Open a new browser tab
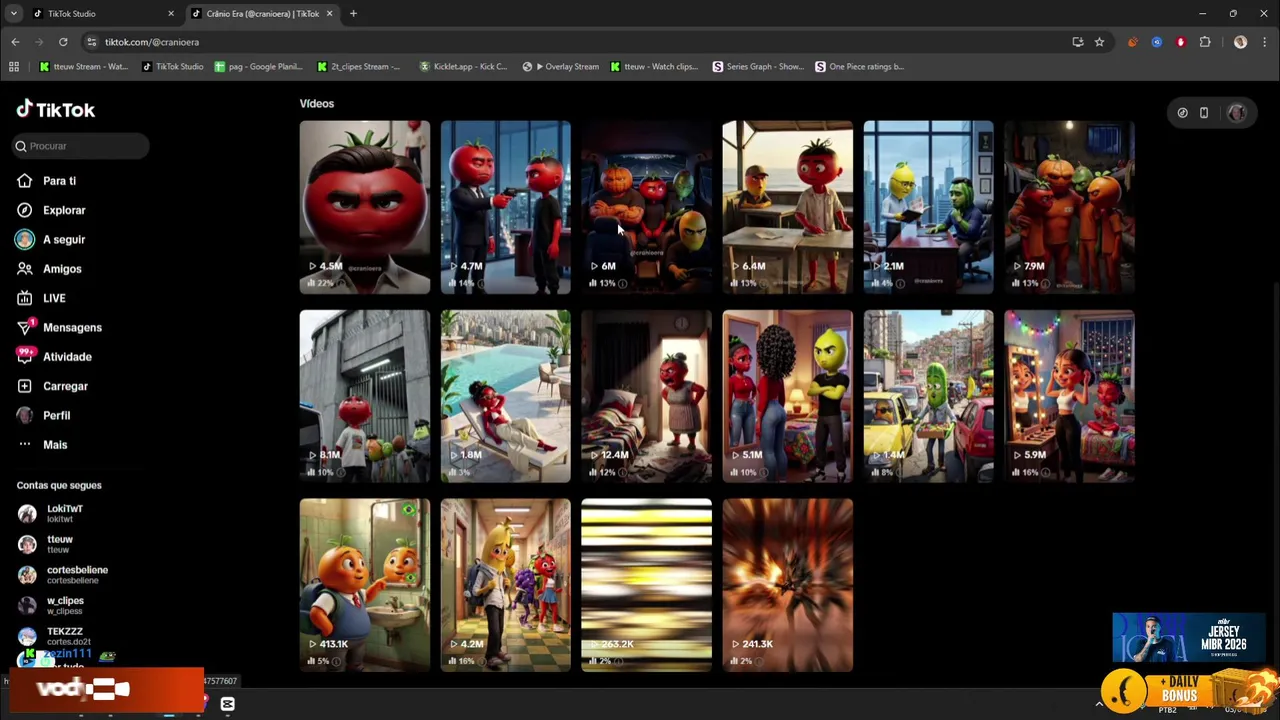Screen dimensions: 1280x720 coord(353,14)
